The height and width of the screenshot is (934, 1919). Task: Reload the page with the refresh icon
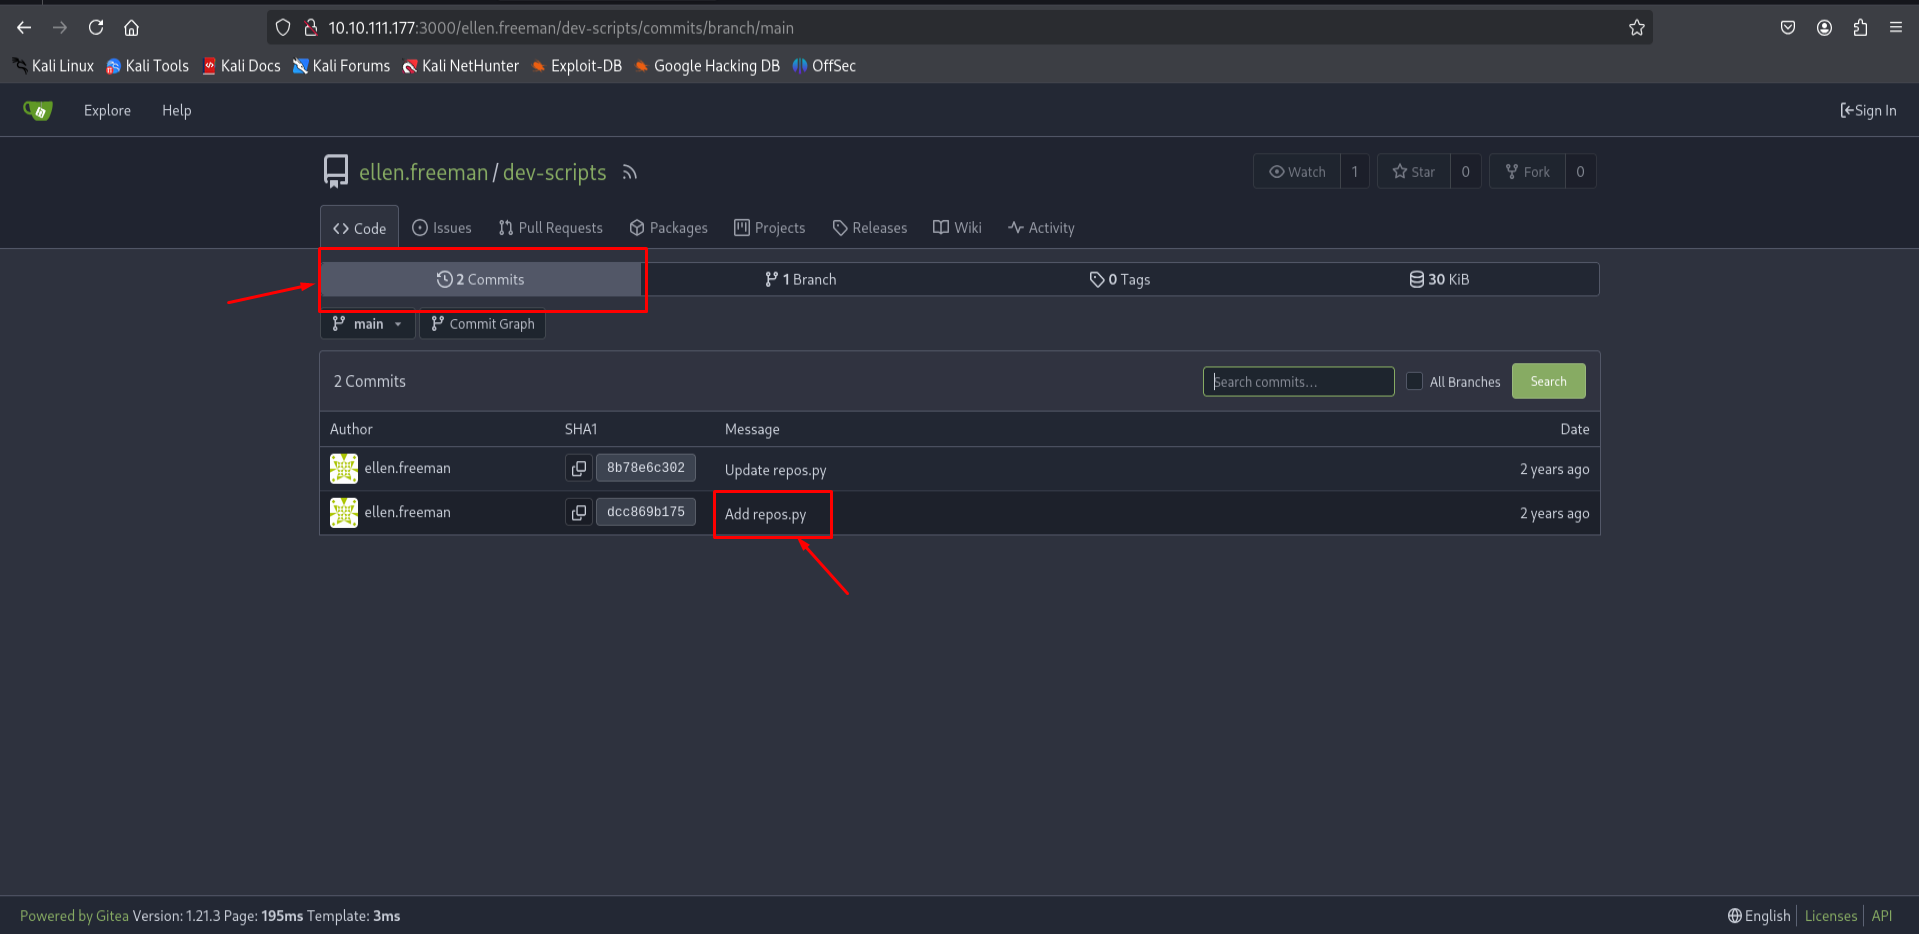tap(96, 28)
